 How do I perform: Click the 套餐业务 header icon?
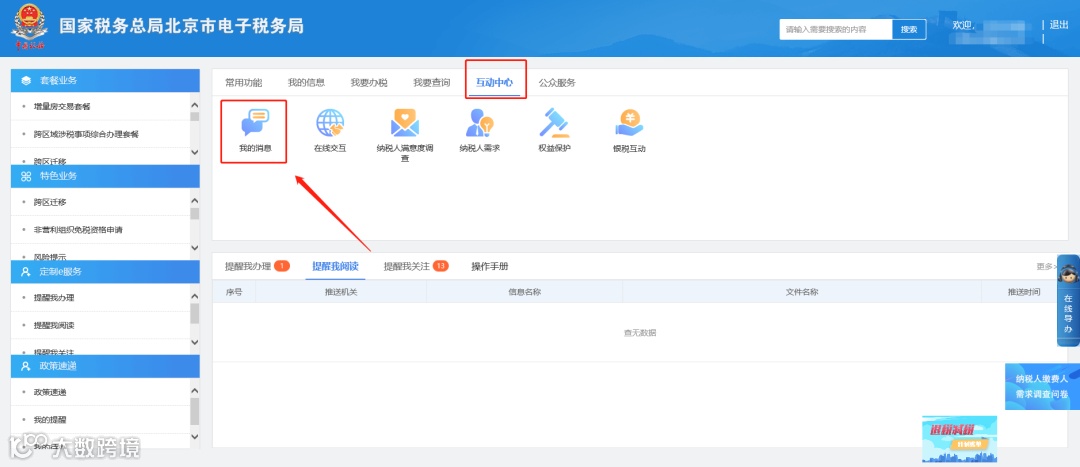(x=26, y=81)
